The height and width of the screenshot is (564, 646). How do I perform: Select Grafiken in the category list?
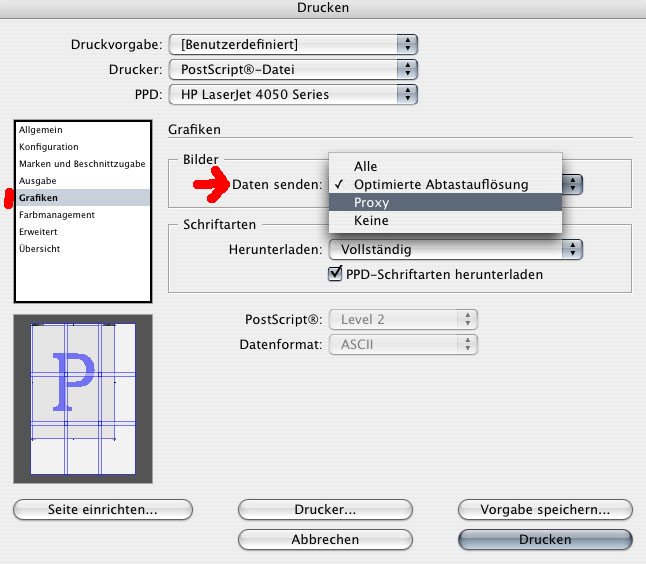83,198
